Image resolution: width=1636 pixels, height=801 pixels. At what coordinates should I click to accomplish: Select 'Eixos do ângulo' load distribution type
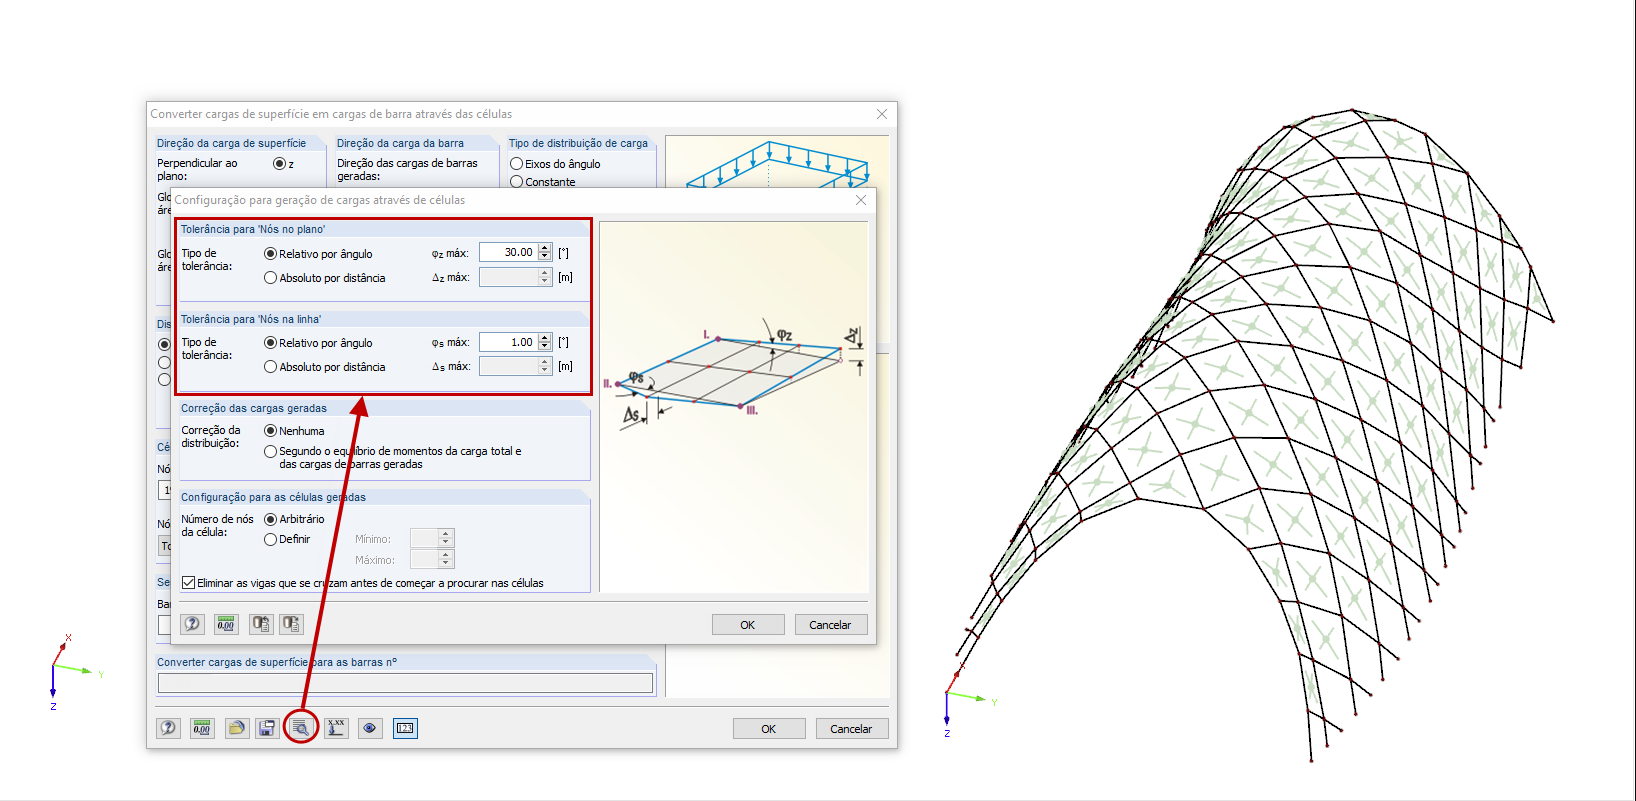tap(516, 164)
